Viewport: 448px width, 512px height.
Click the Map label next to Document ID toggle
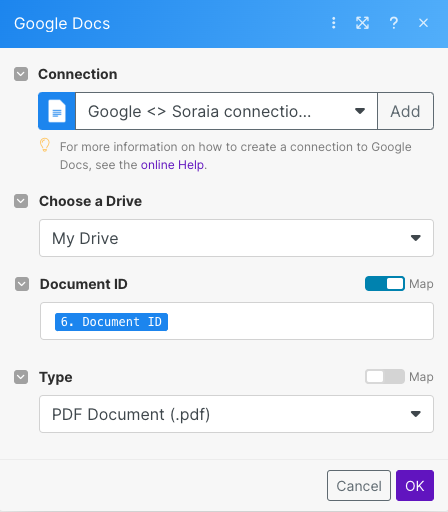(421, 284)
